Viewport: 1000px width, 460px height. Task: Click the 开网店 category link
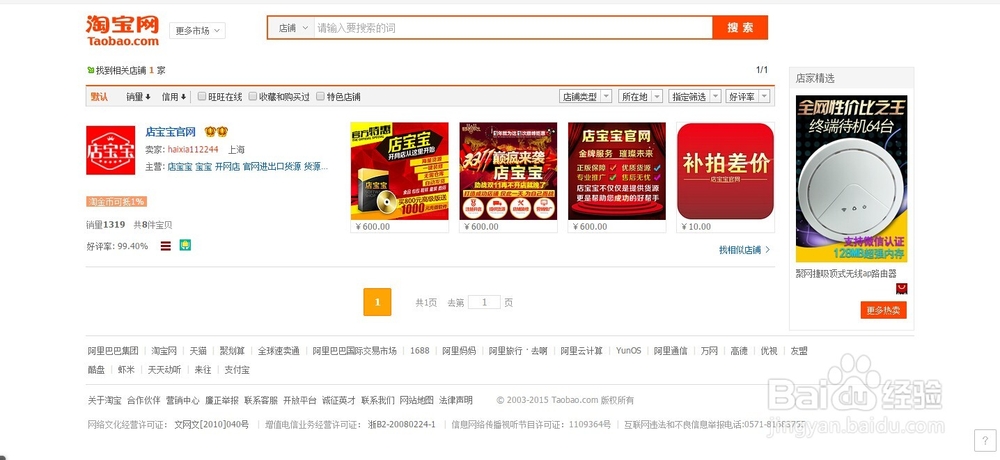click(227, 167)
